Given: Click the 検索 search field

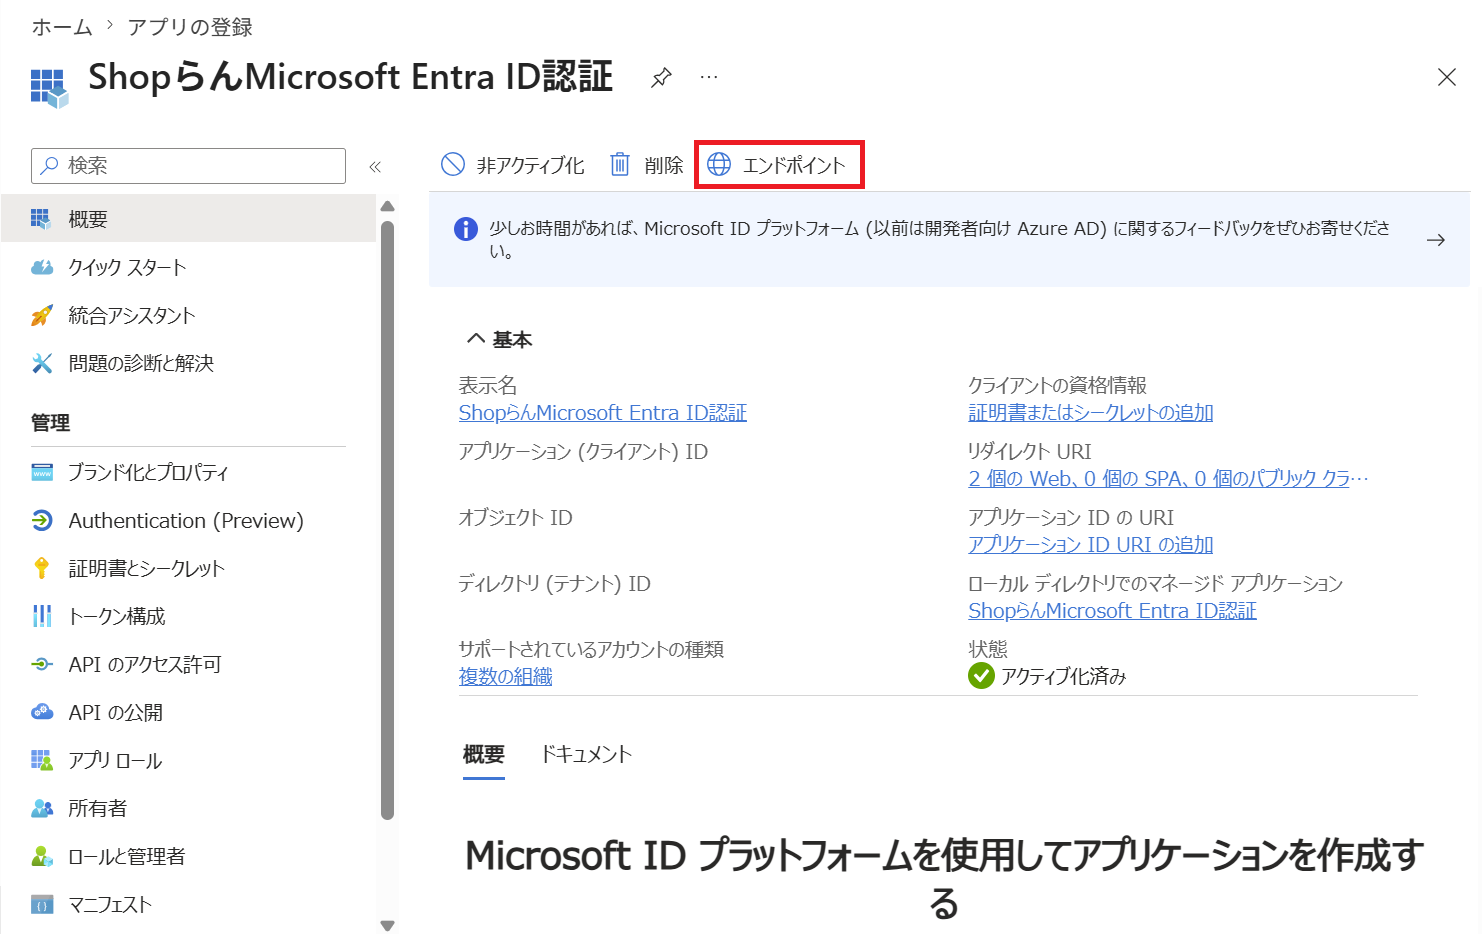Looking at the screenshot, I should pos(188,166).
